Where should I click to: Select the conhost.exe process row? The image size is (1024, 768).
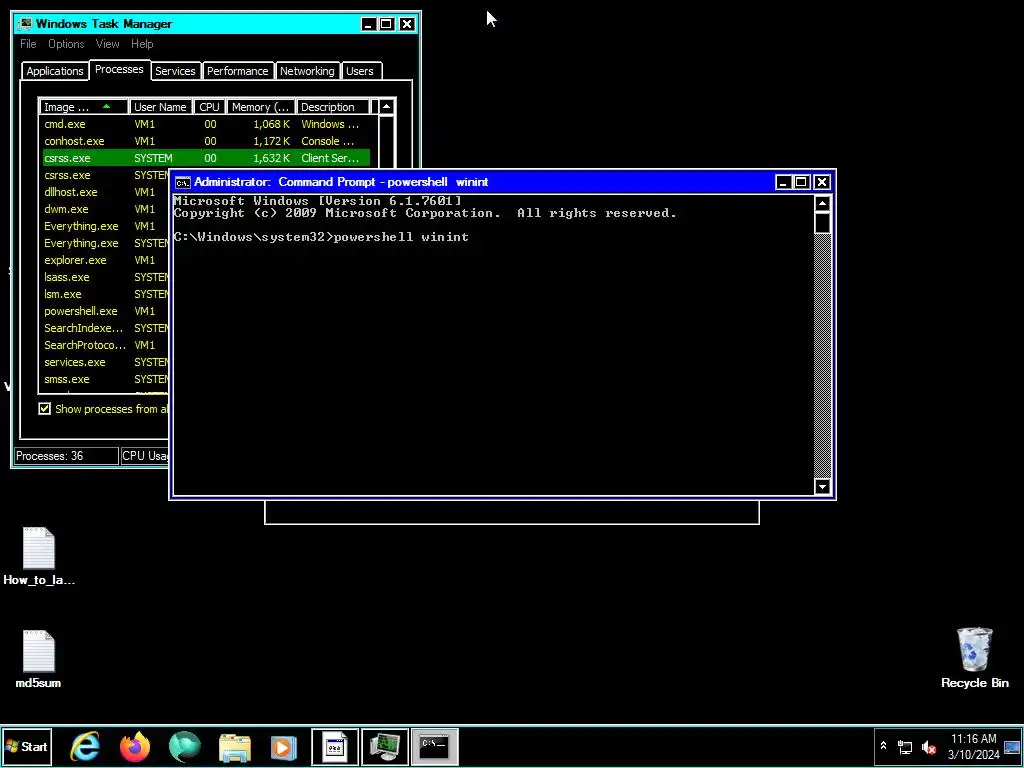[x=206, y=141]
